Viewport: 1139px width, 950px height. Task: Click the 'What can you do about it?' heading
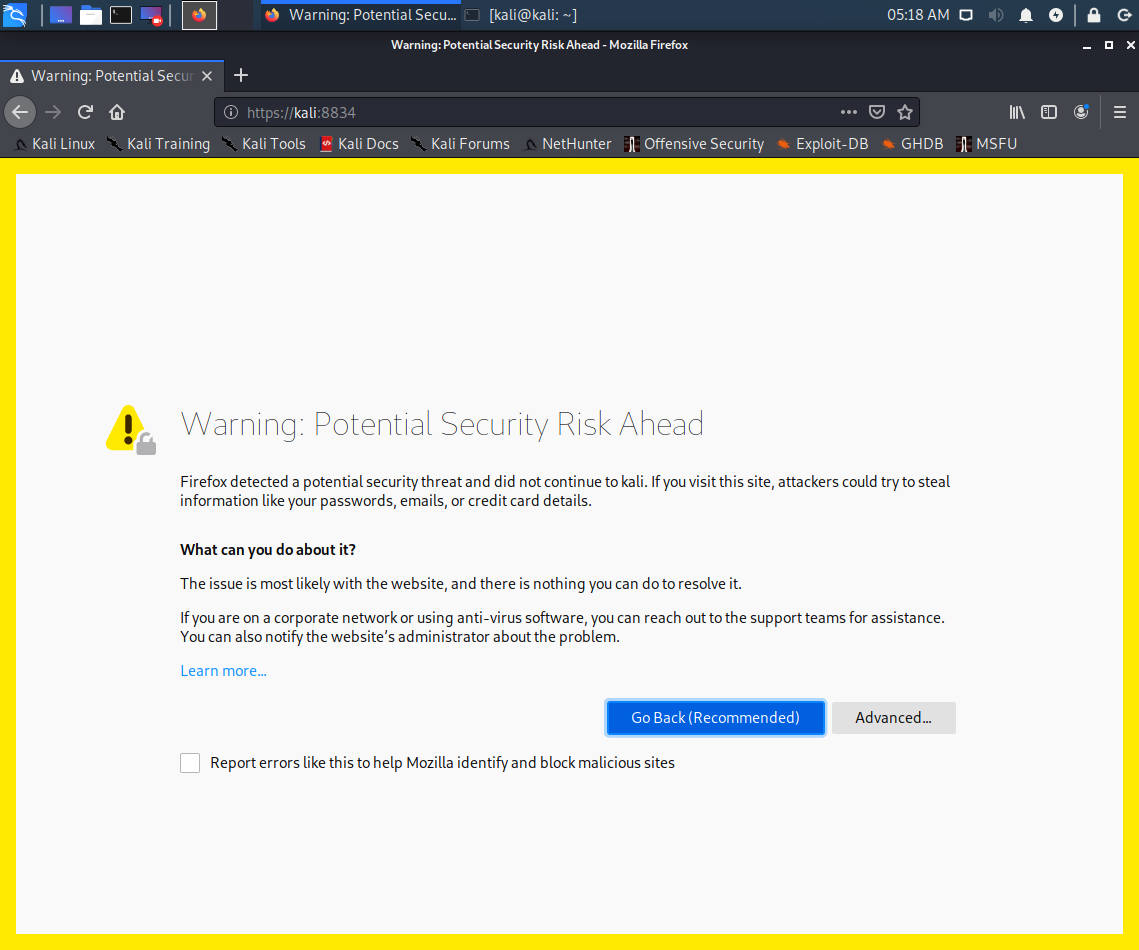click(268, 550)
